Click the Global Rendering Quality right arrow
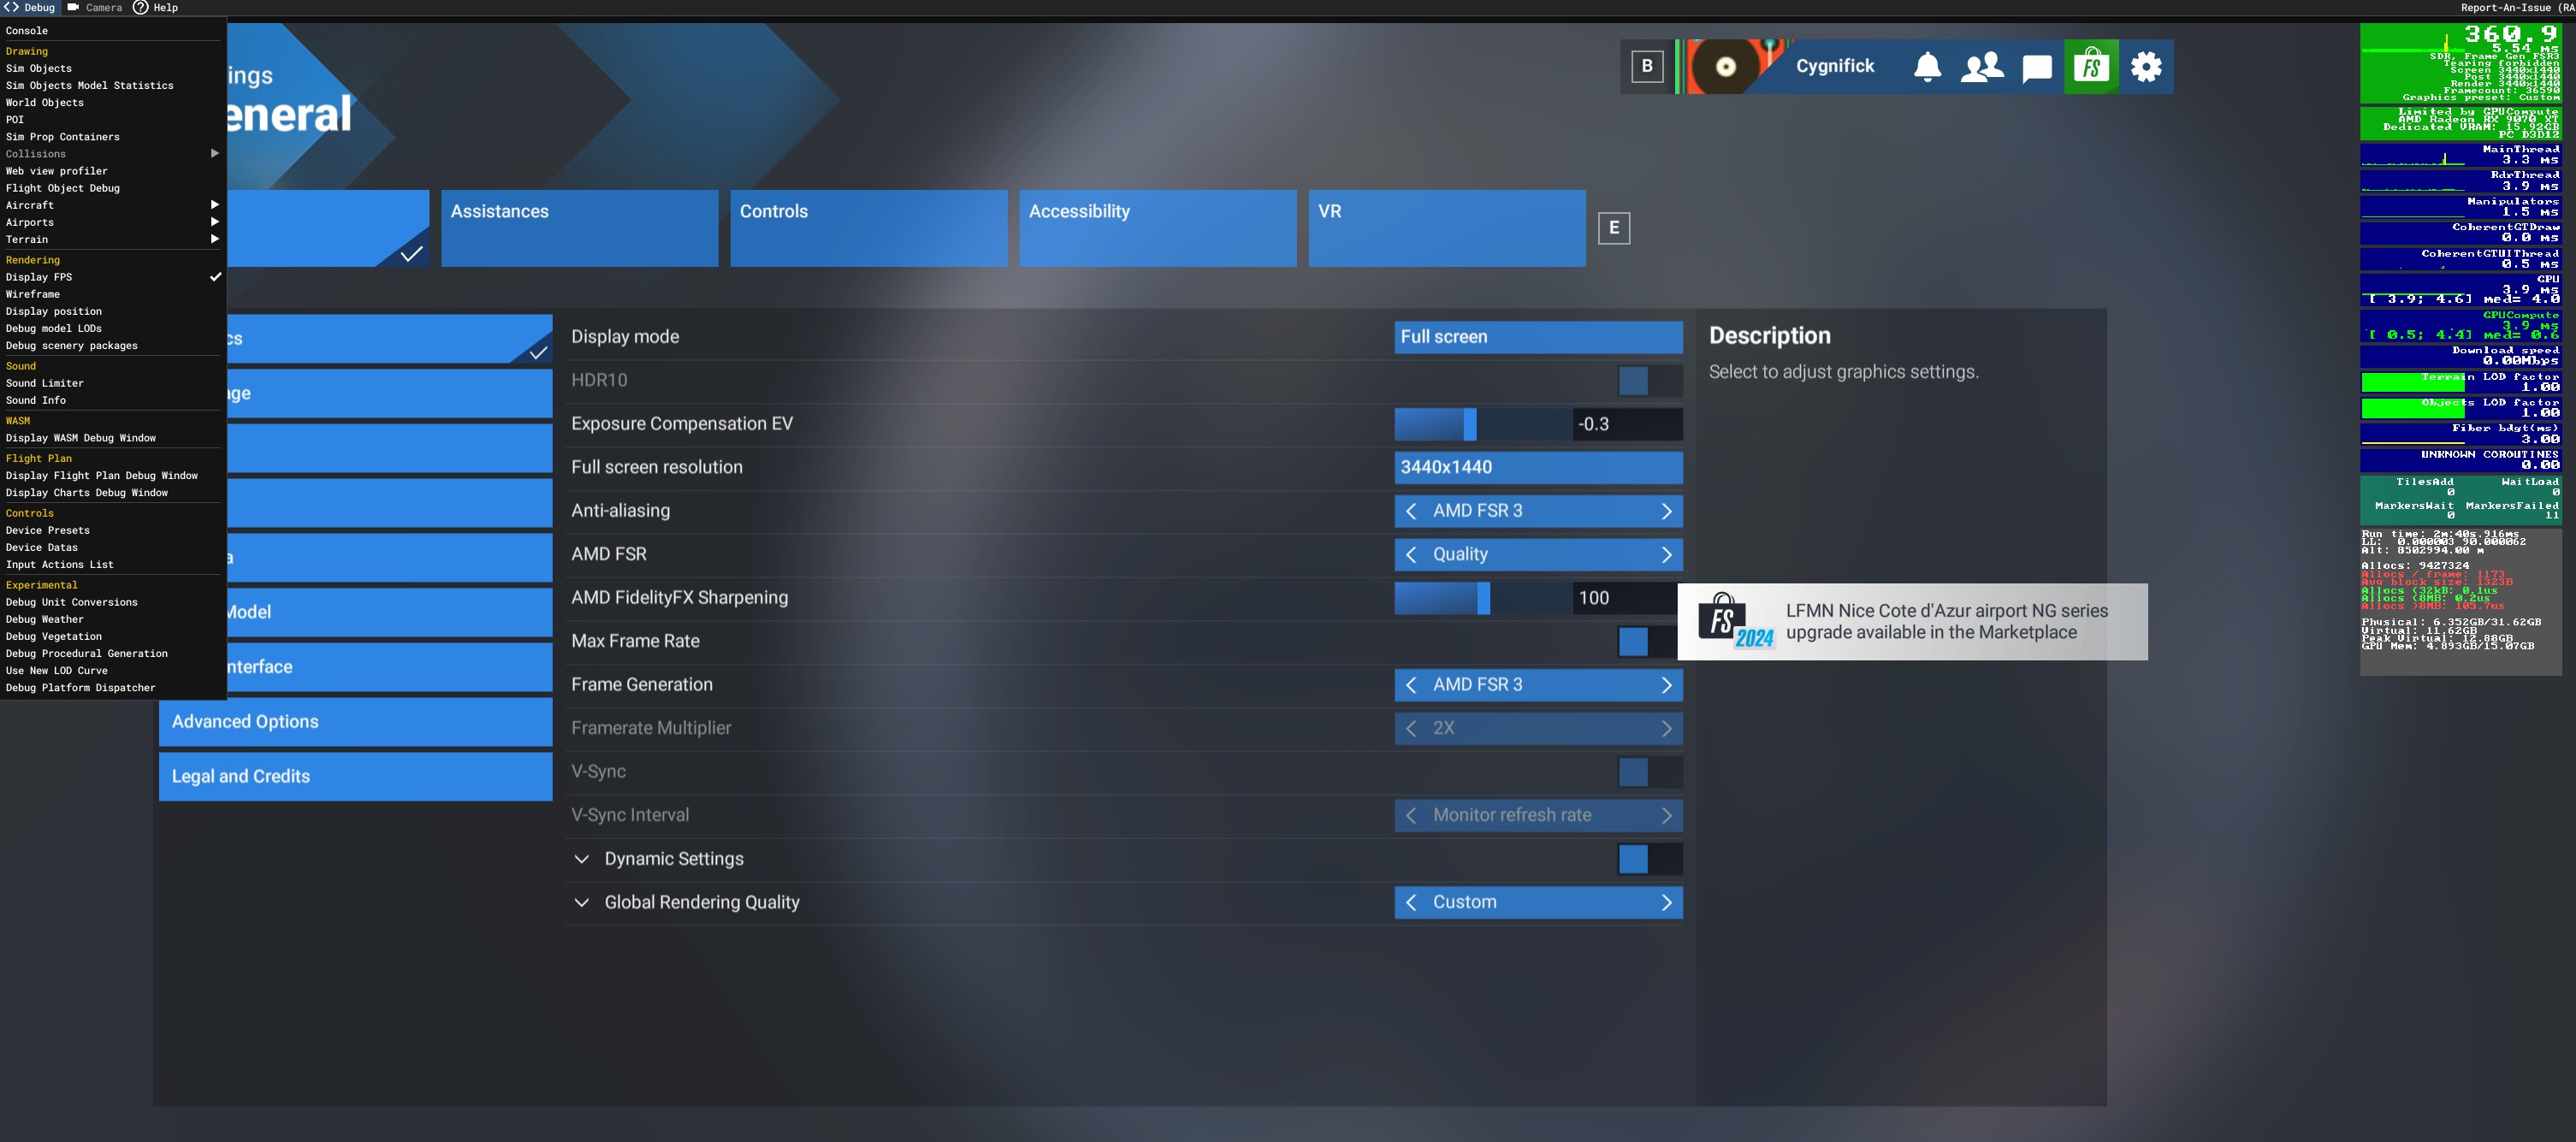 click(1666, 902)
